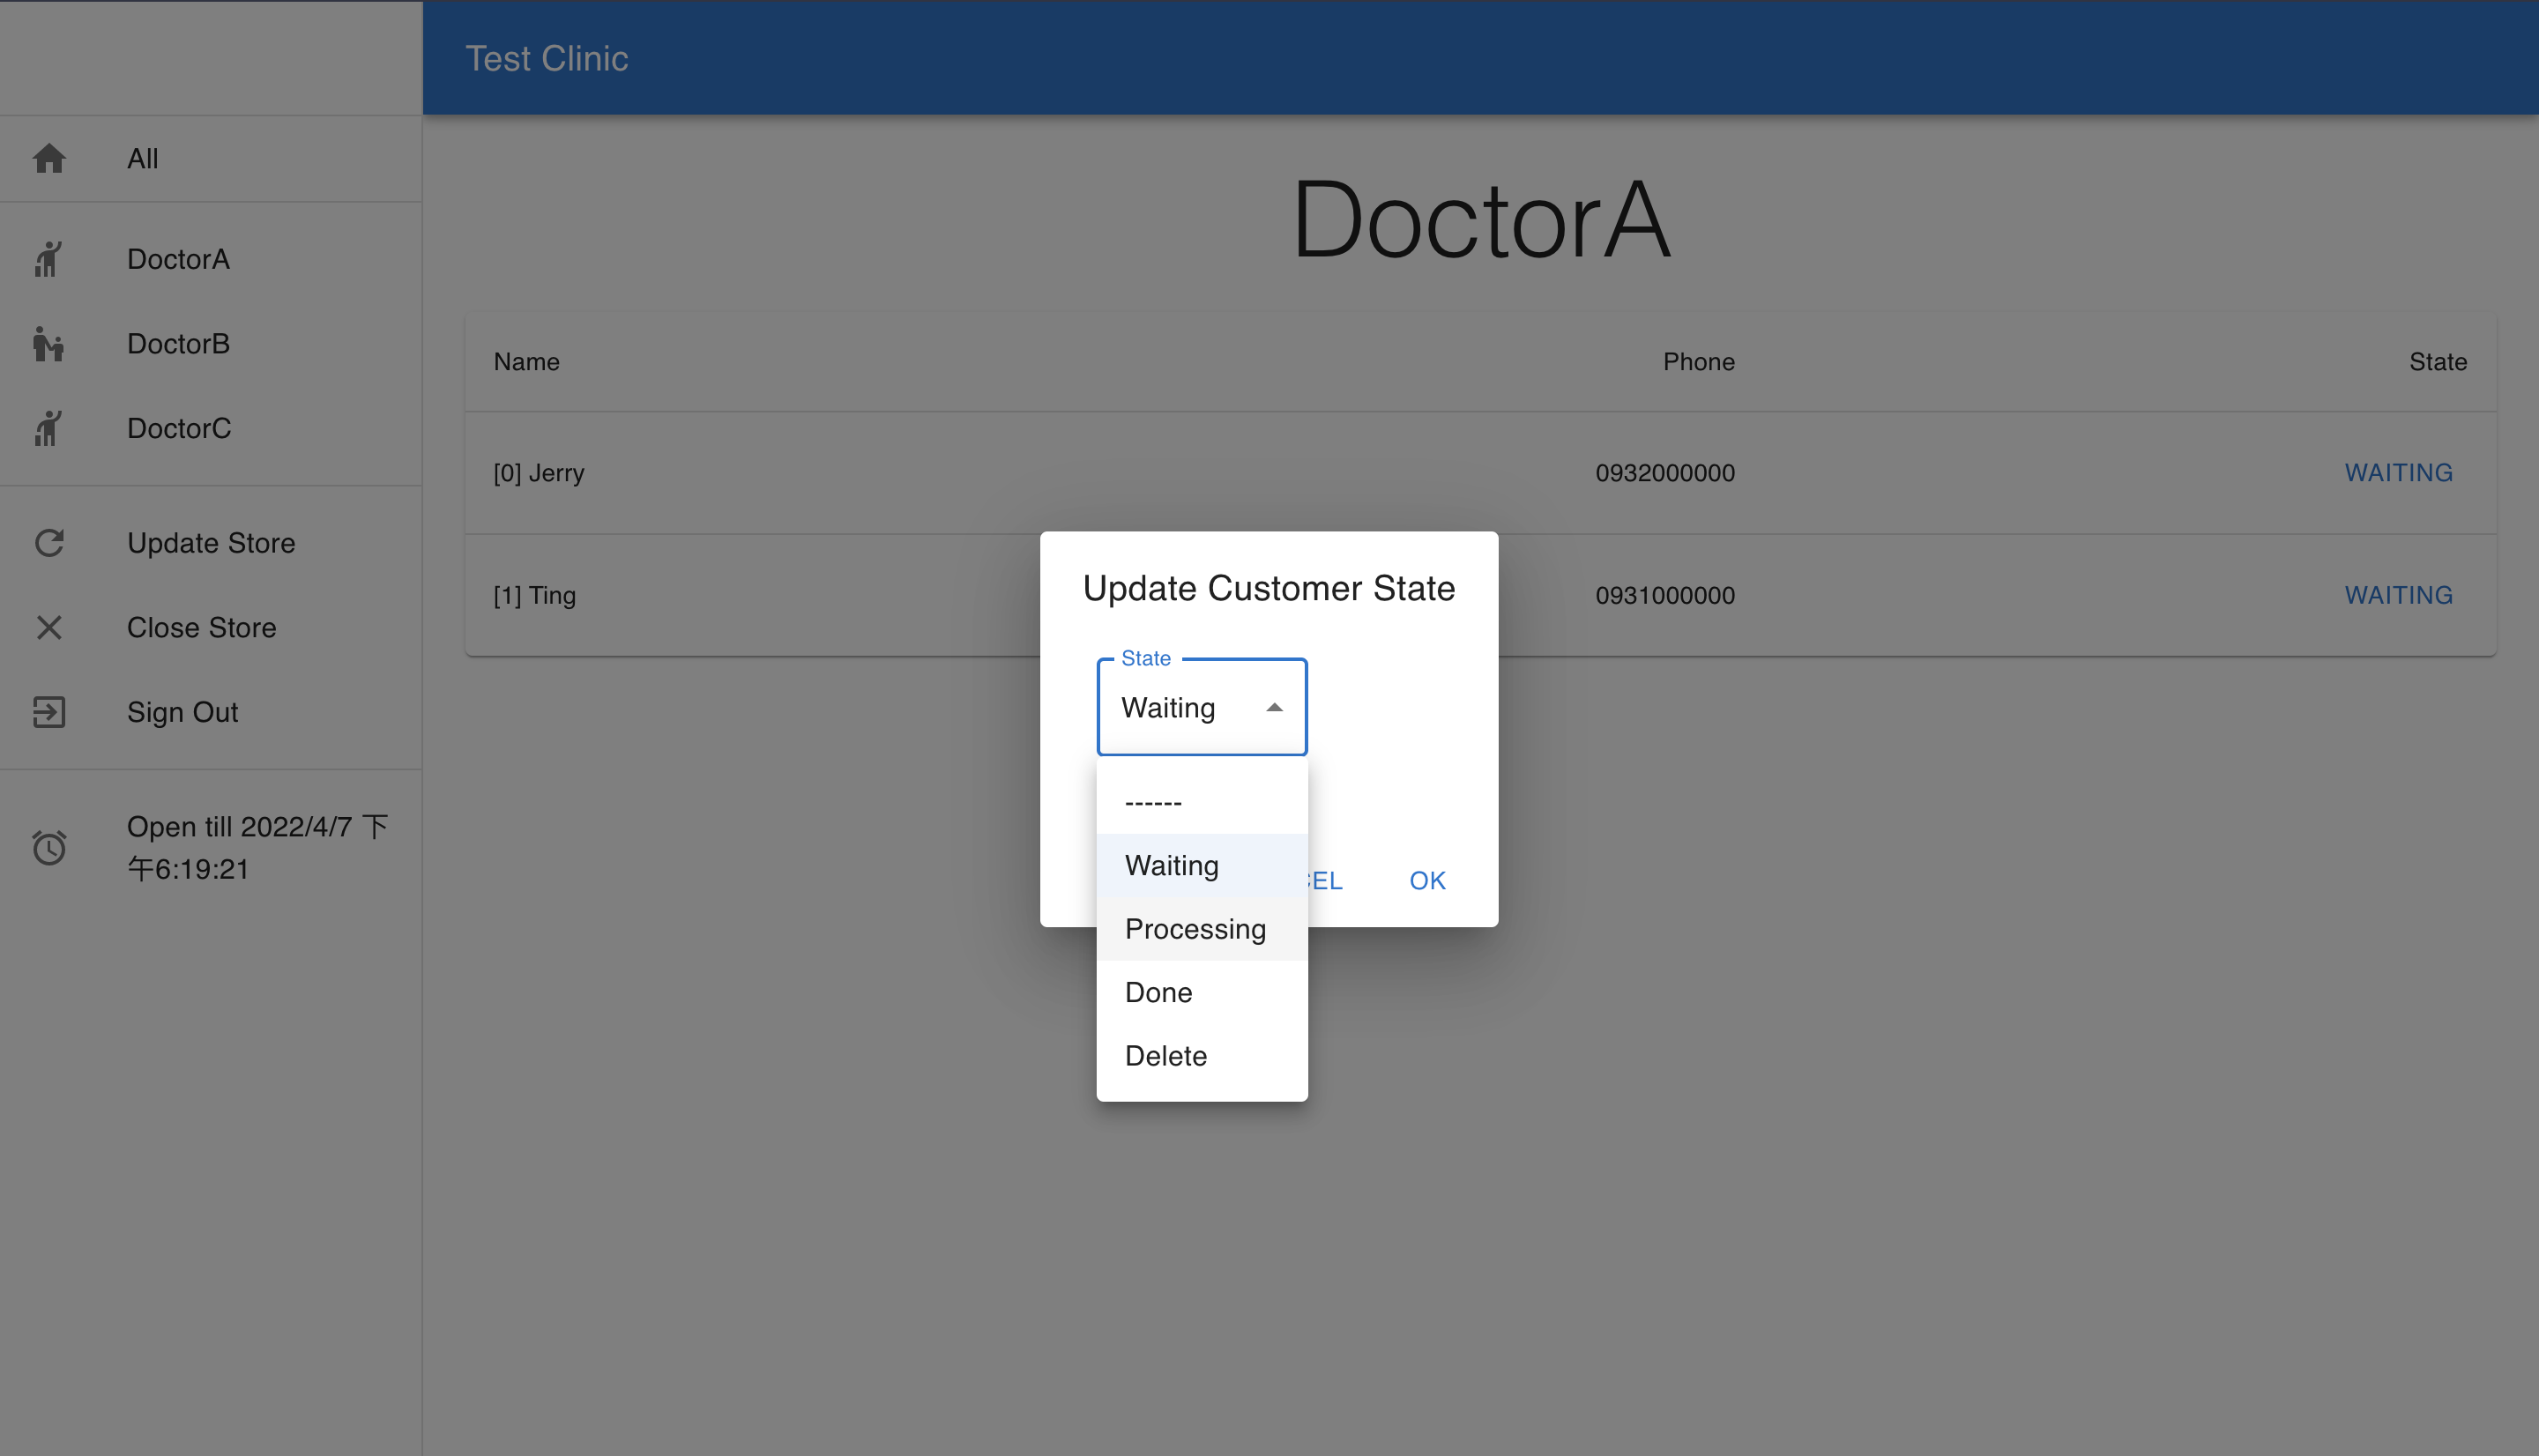Click the Close Store X icon
The height and width of the screenshot is (1456, 2539).
point(49,627)
